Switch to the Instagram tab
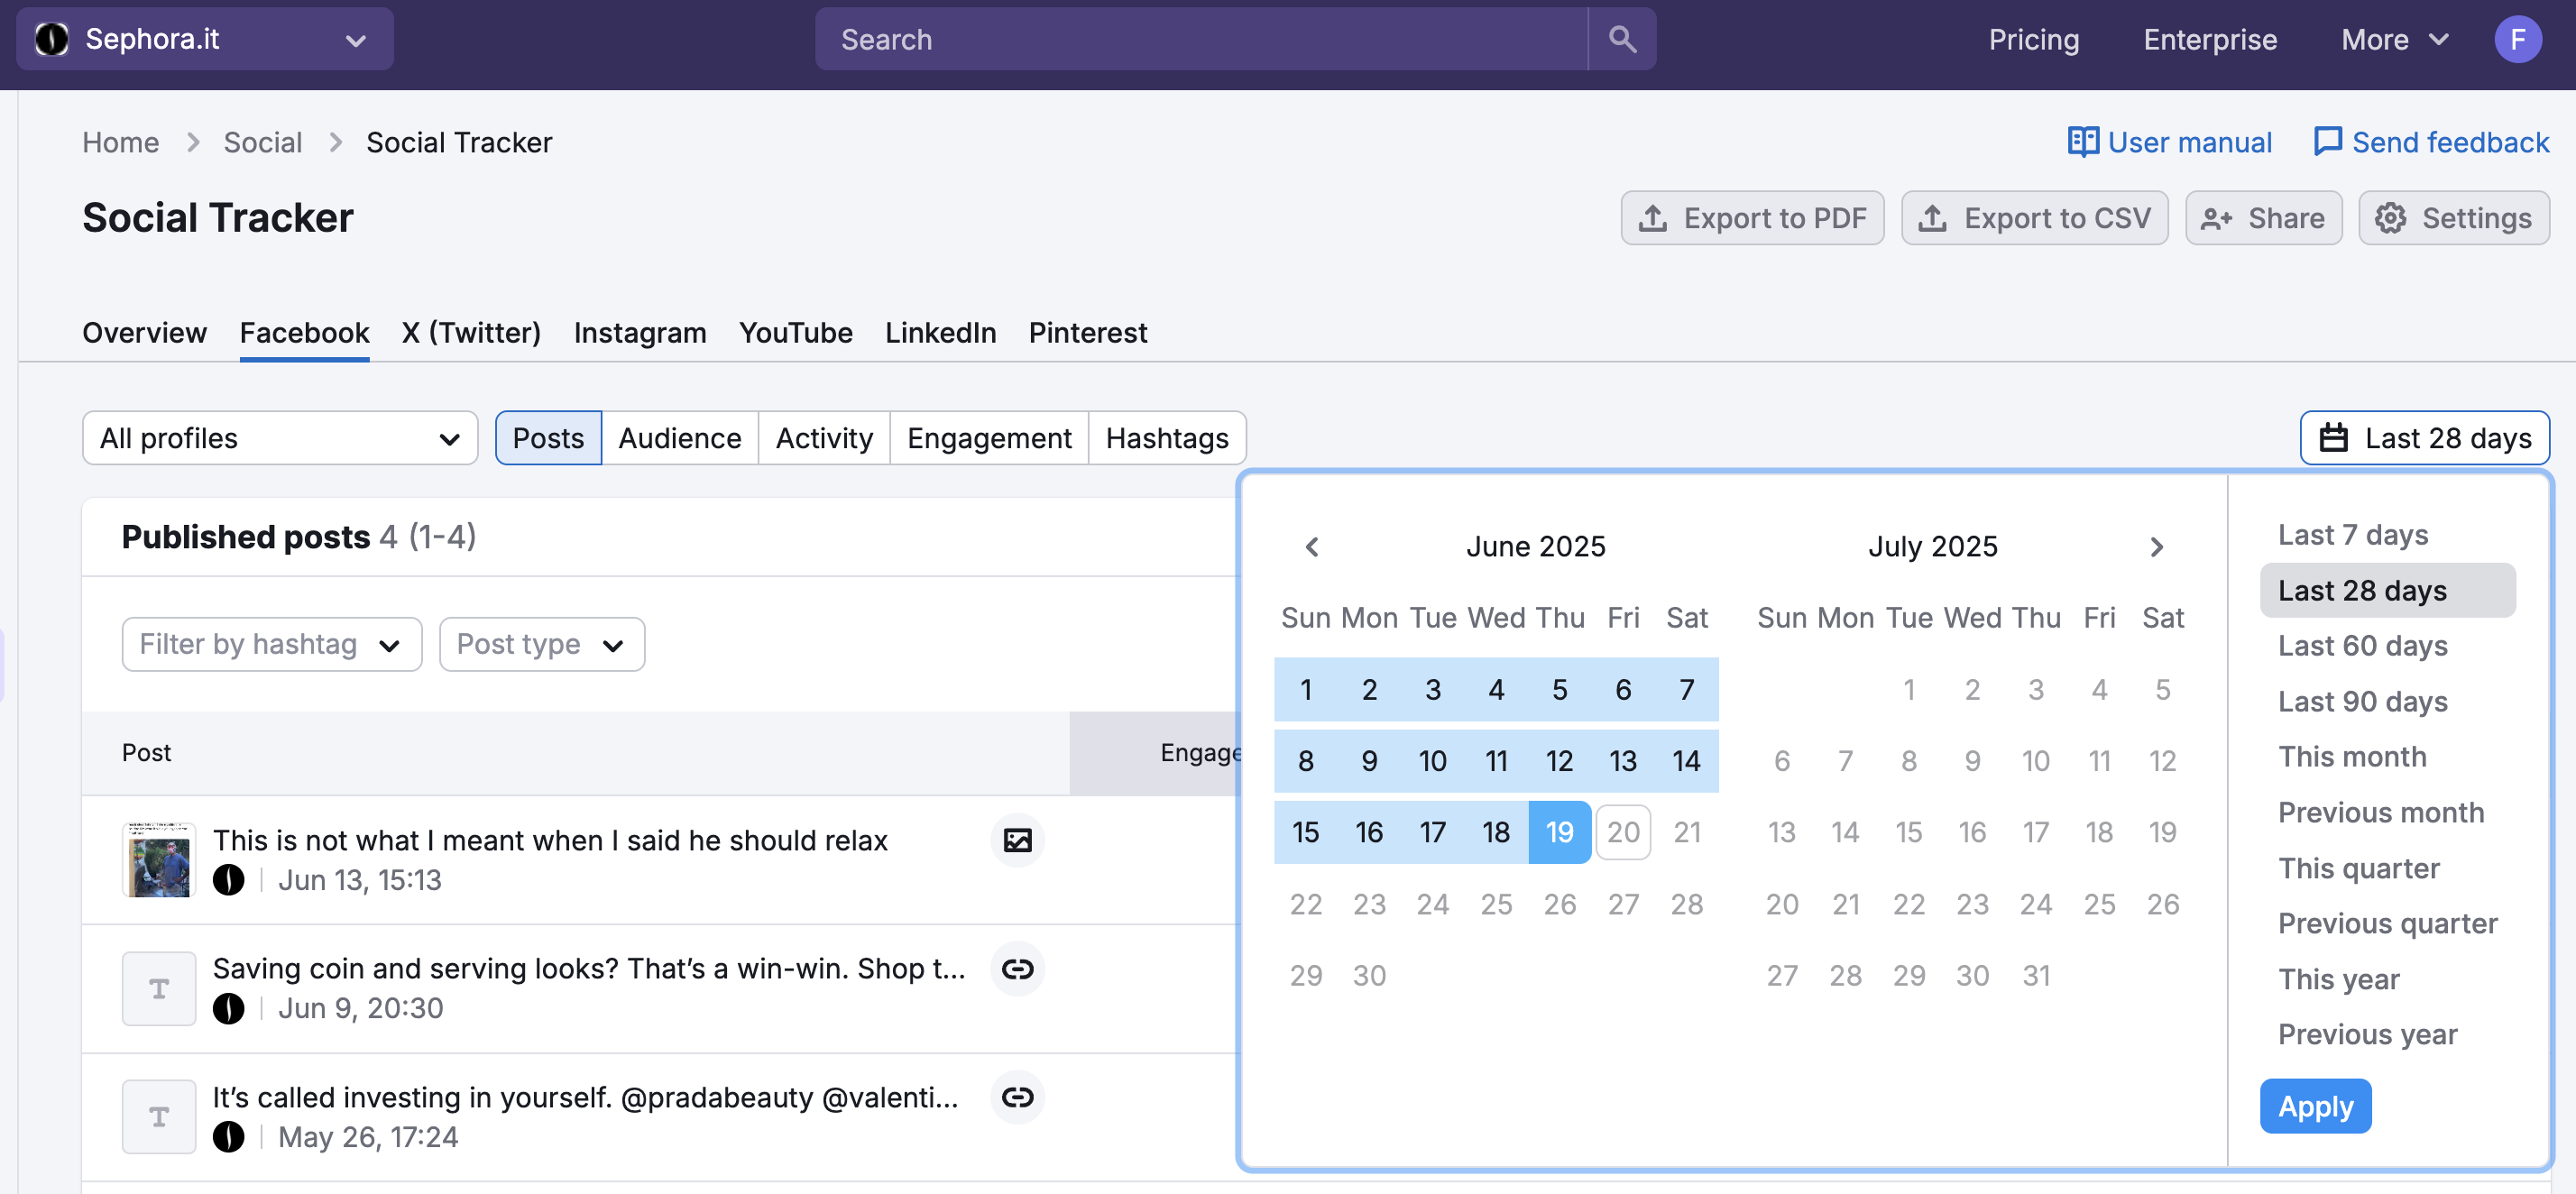 (x=639, y=333)
